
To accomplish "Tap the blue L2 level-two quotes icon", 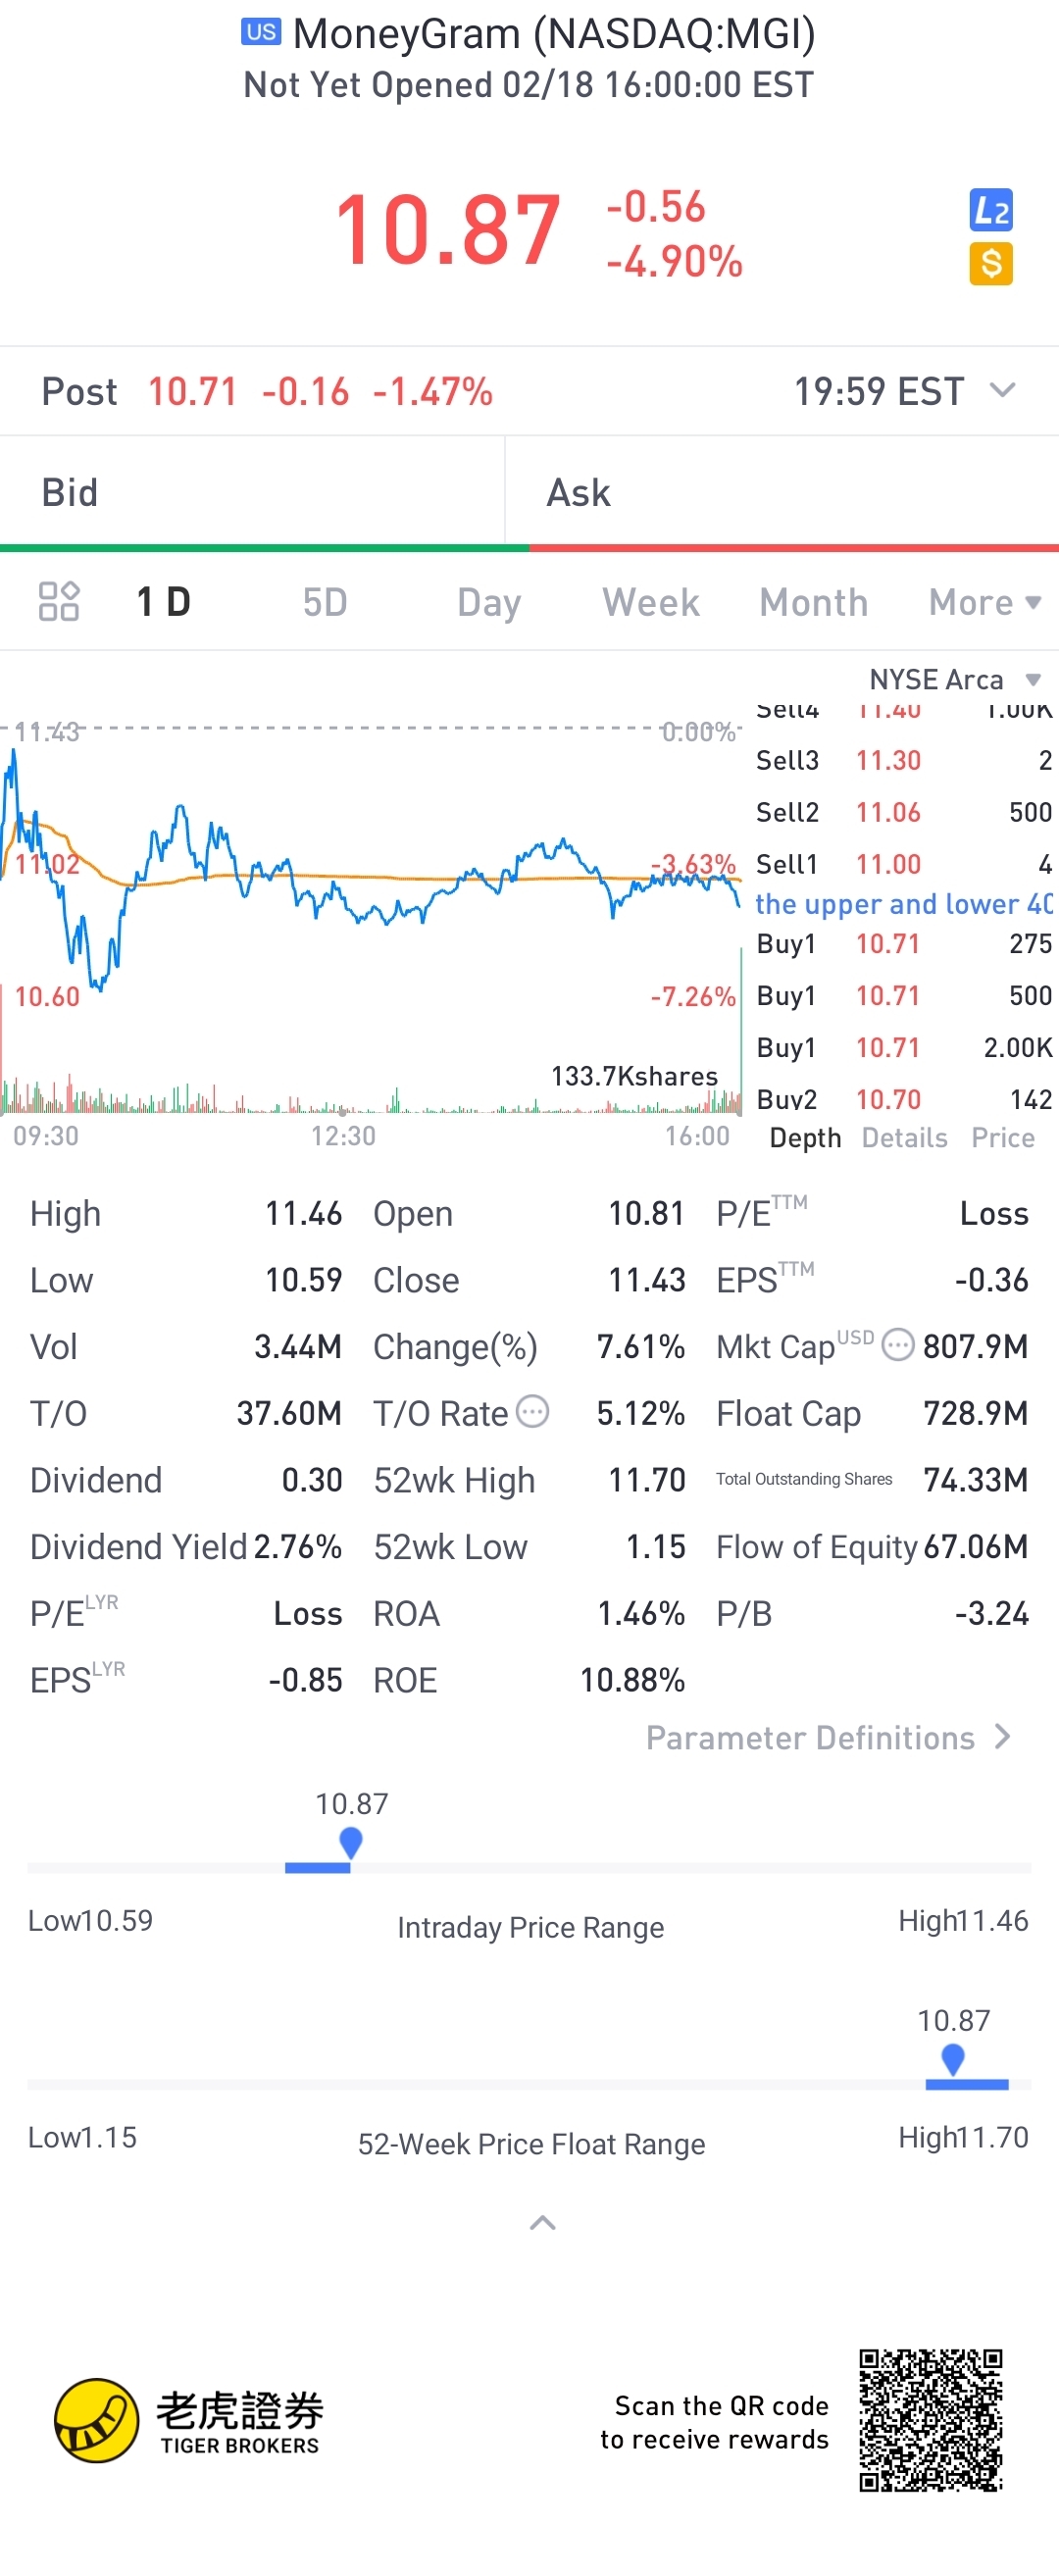I will pyautogui.click(x=990, y=210).
